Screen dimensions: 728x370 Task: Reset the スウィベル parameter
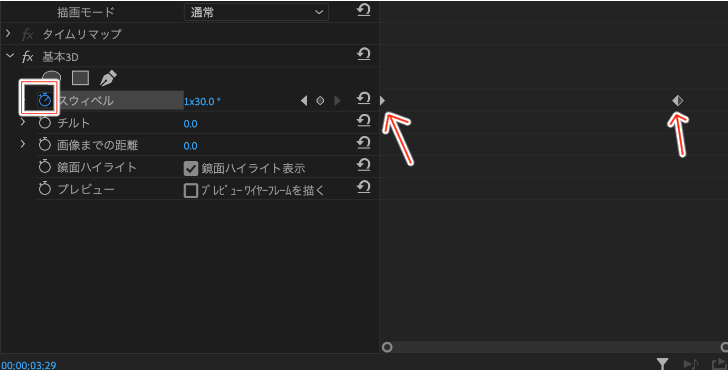364,98
